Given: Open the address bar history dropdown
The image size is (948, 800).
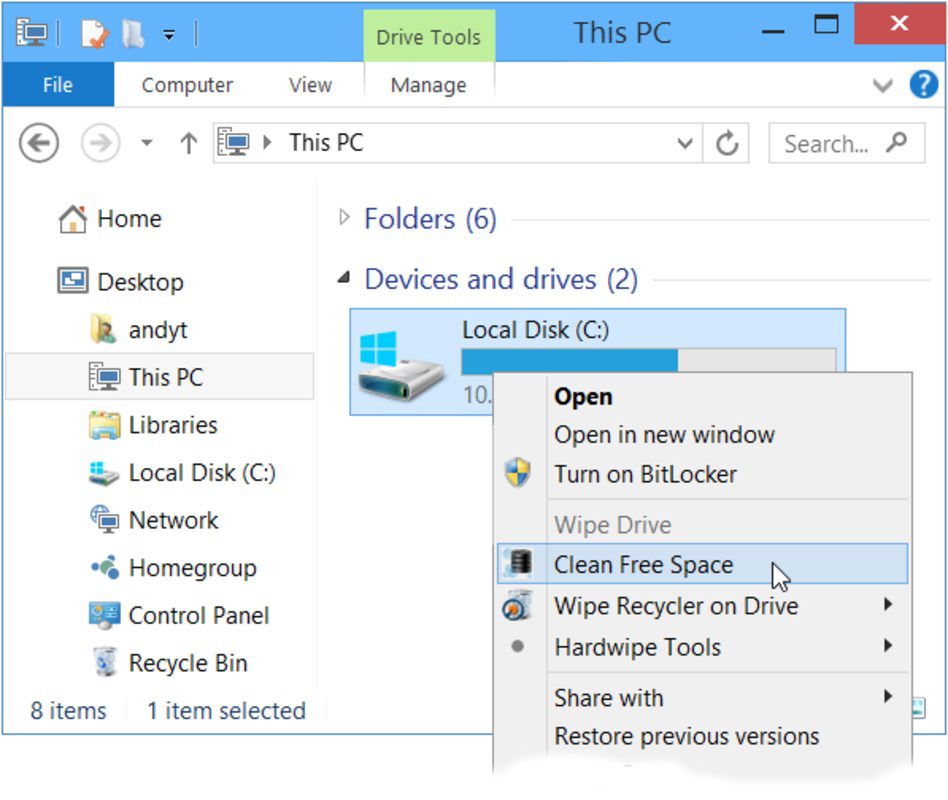Looking at the screenshot, I should (685, 143).
